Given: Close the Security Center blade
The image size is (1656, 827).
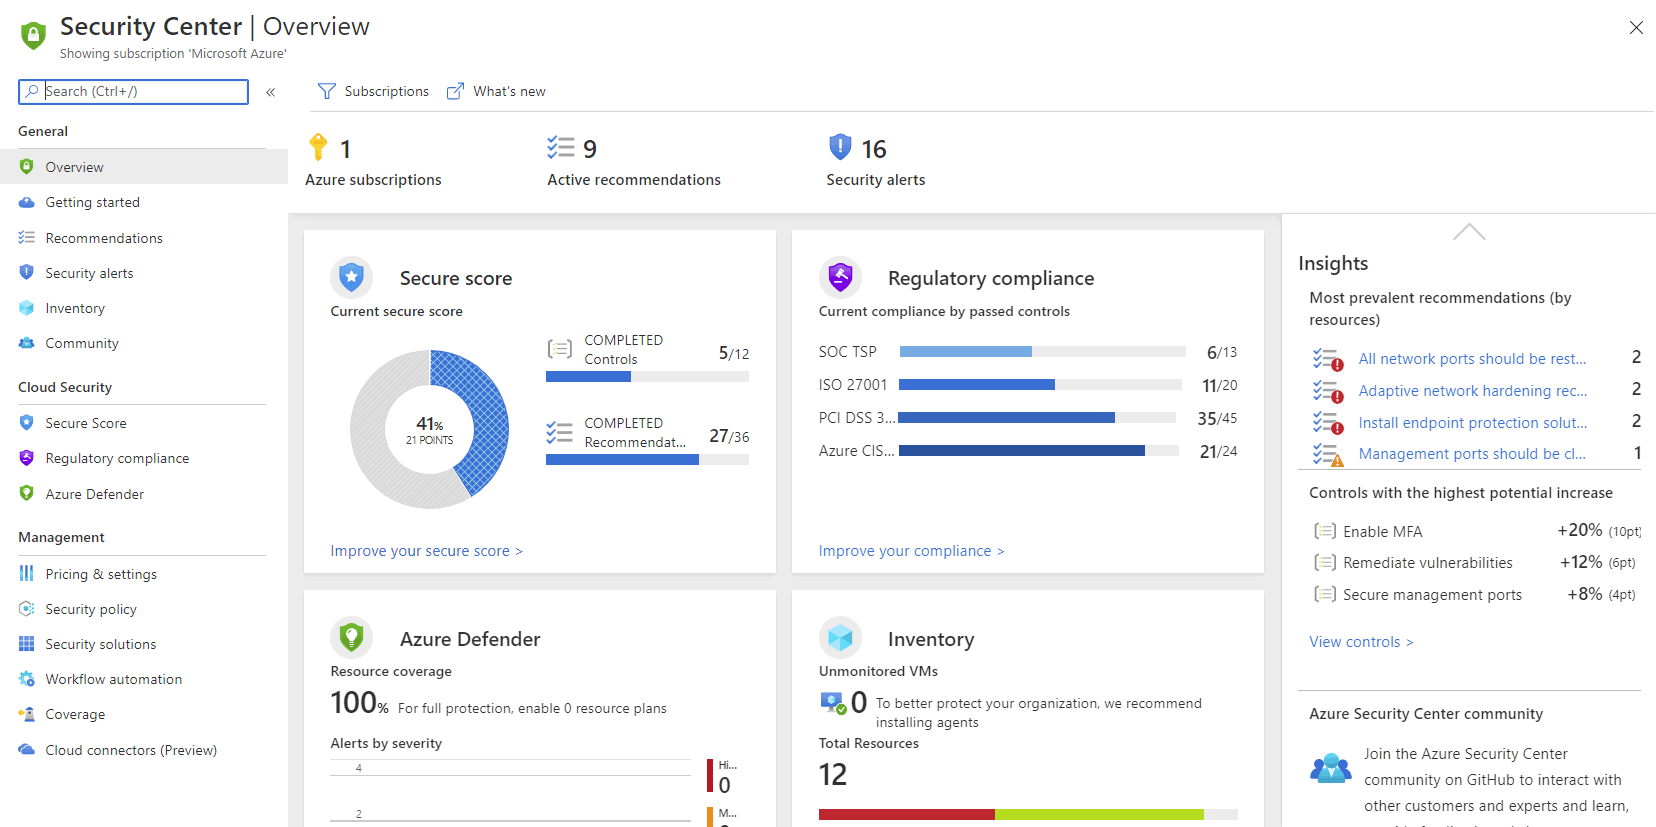Looking at the screenshot, I should click(x=1636, y=28).
